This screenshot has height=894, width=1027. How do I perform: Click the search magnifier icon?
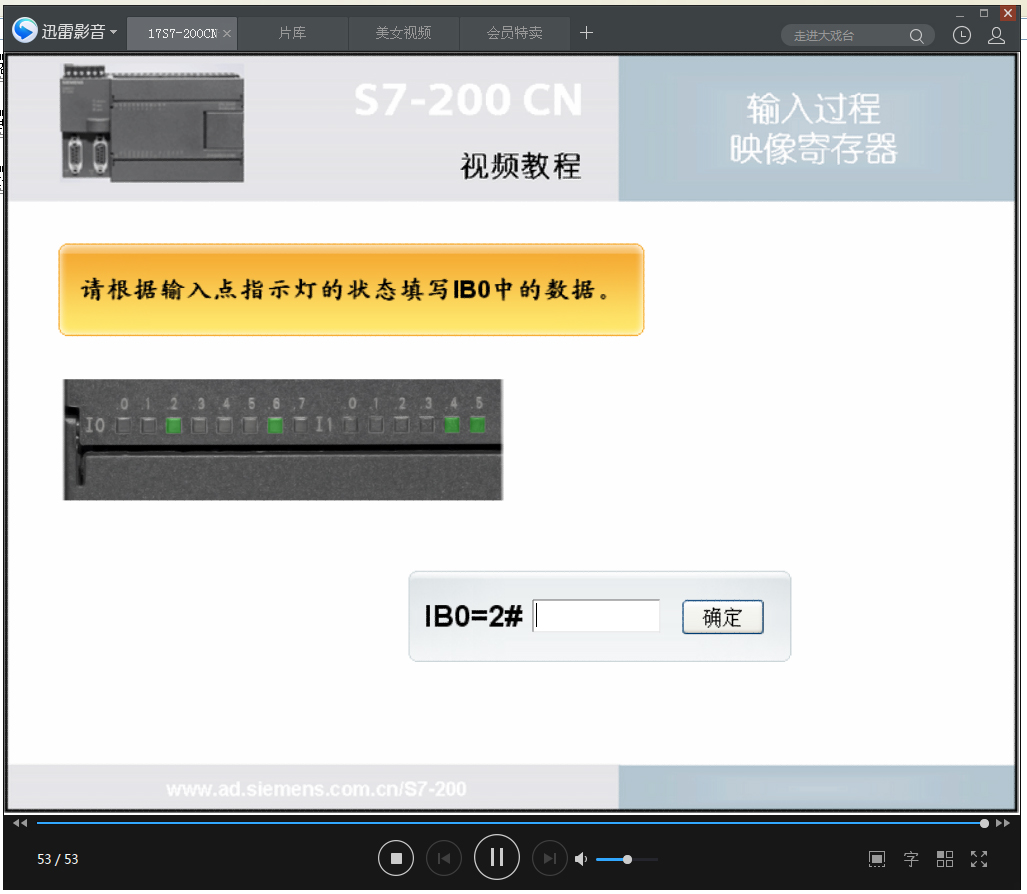pos(917,36)
